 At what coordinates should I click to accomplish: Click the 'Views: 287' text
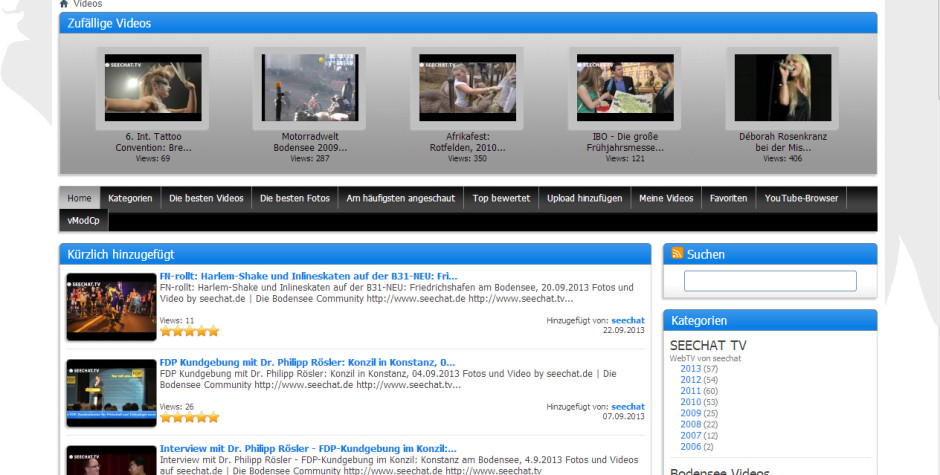[x=310, y=158]
